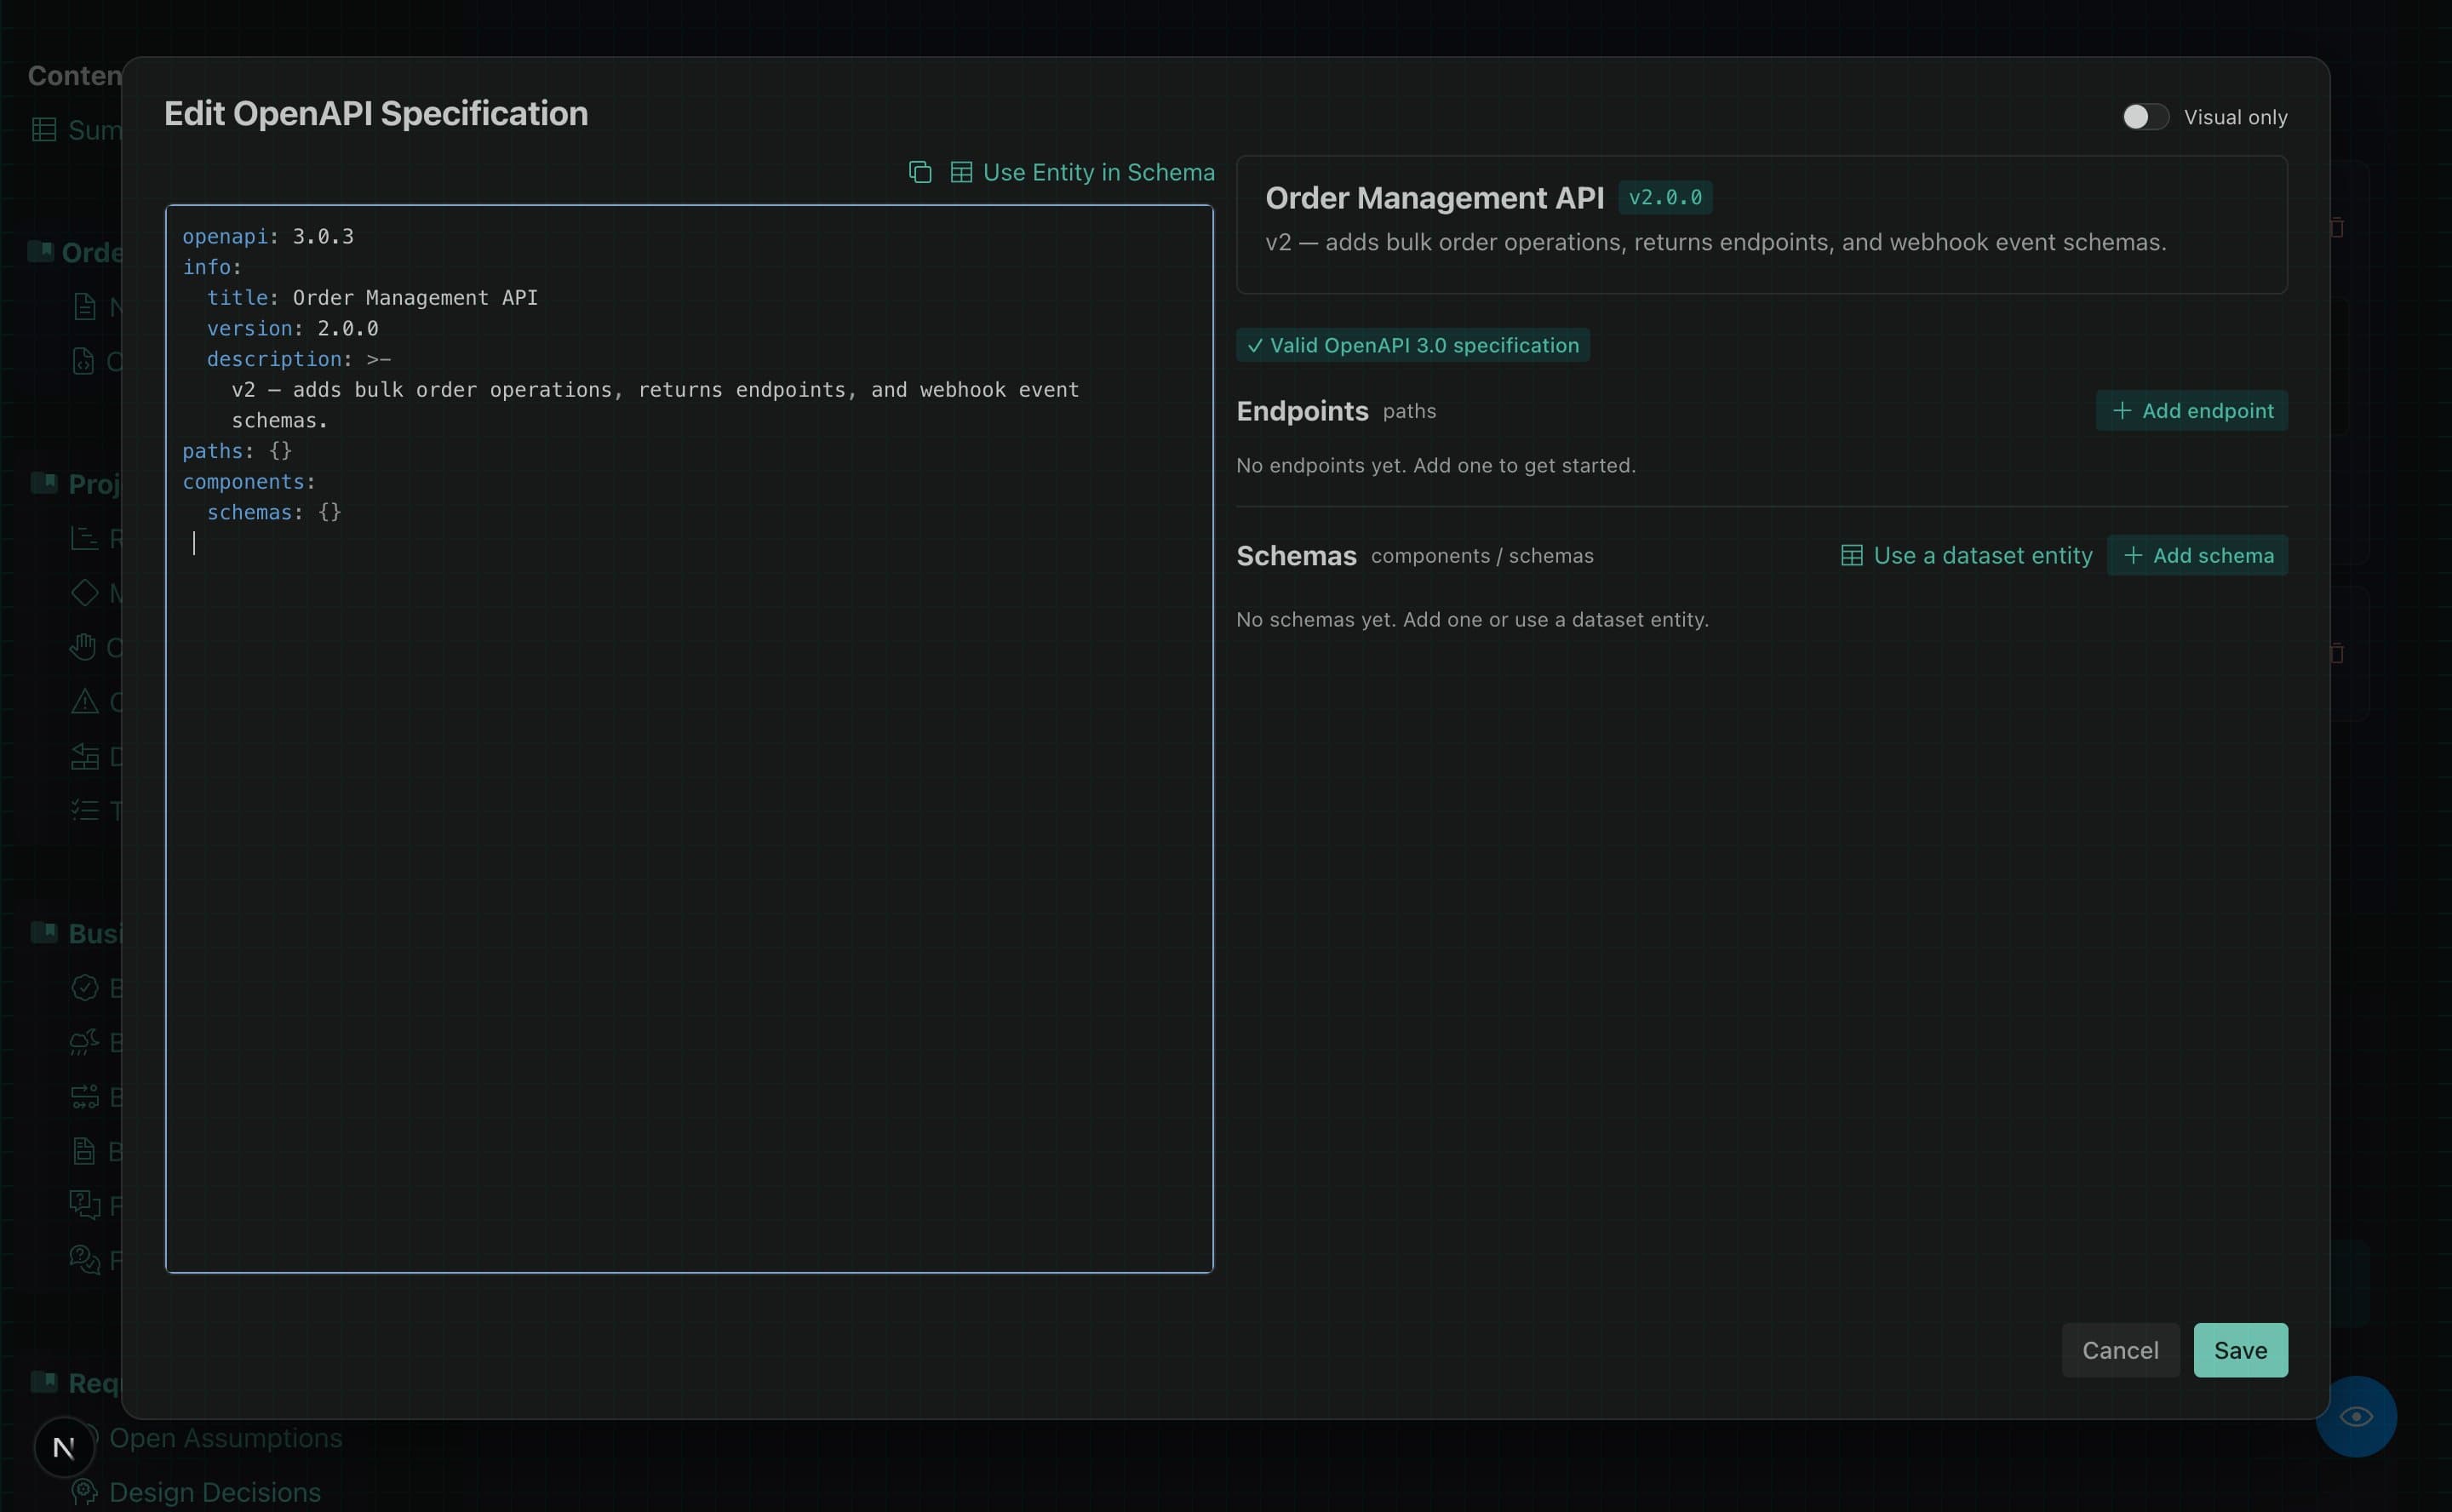This screenshot has width=2452, height=1512.
Task: Click the 'No endpoints yet' message
Action: pos(1435,465)
